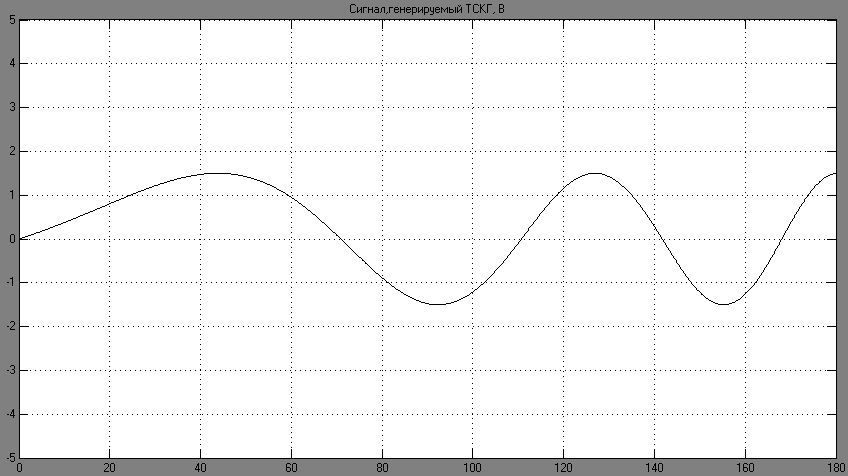Image resolution: width=848 pixels, height=476 pixels.
Task: Click the x-axis label '20'
Action: point(110,468)
